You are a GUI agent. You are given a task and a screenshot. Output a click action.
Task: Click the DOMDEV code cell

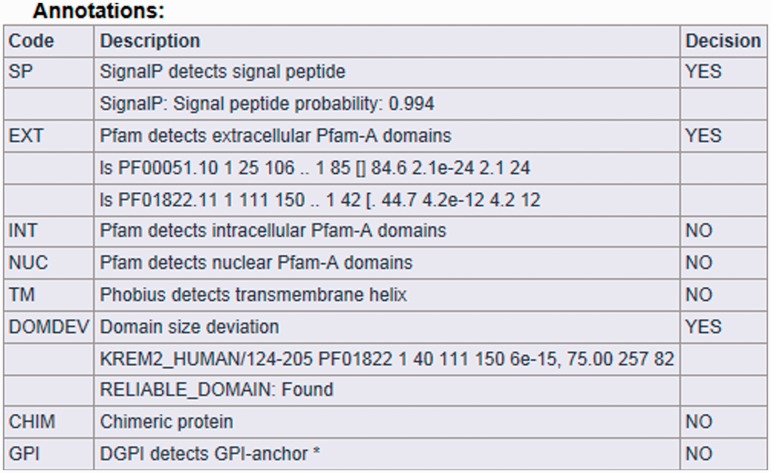coord(48,326)
